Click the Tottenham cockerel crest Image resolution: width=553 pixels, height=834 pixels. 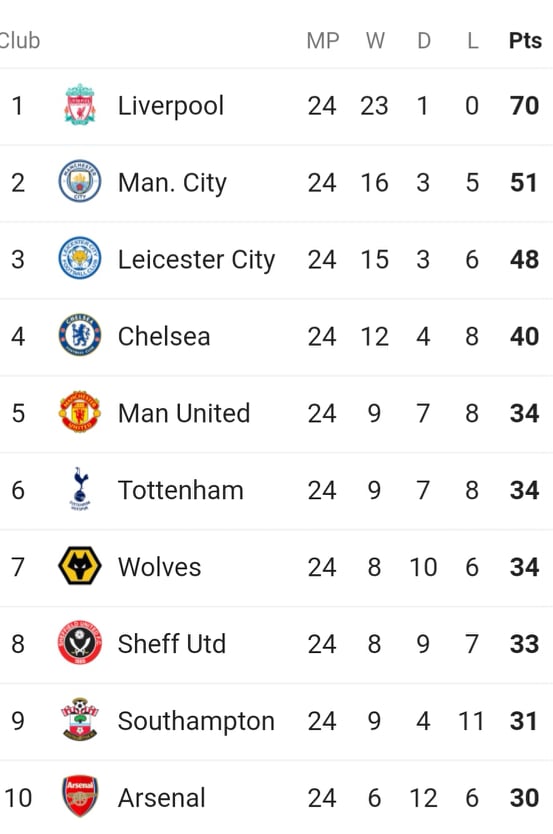[80, 489]
